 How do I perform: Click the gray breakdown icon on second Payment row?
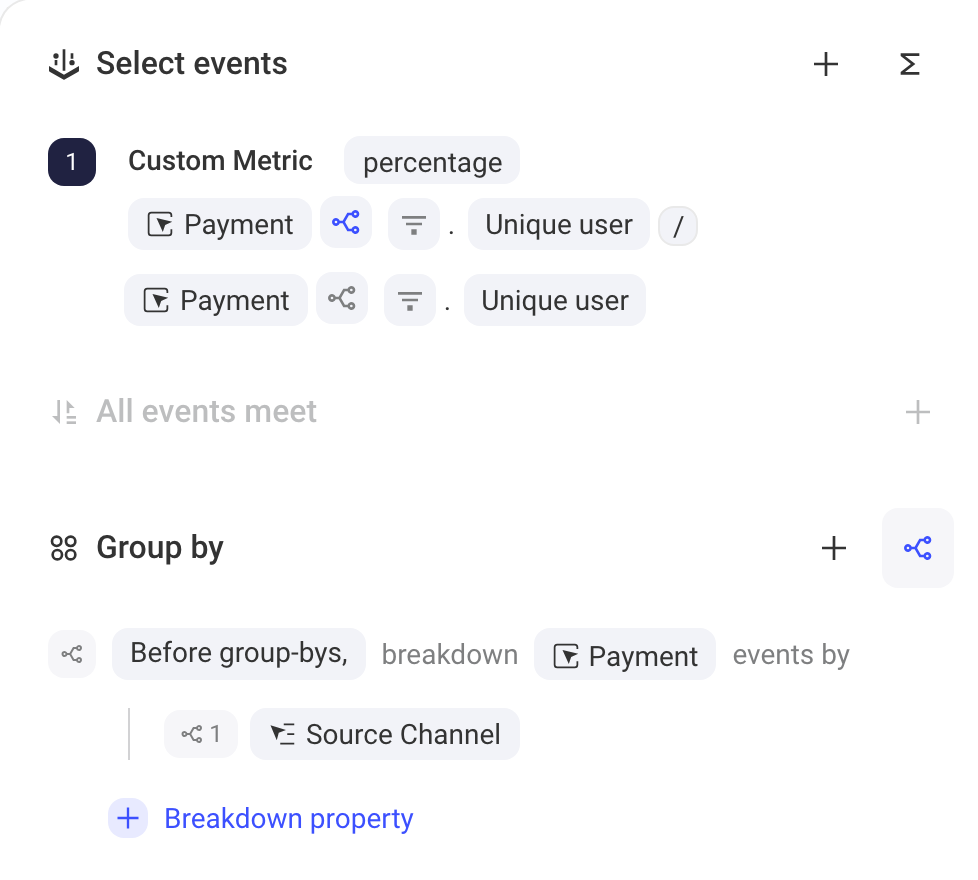point(342,299)
